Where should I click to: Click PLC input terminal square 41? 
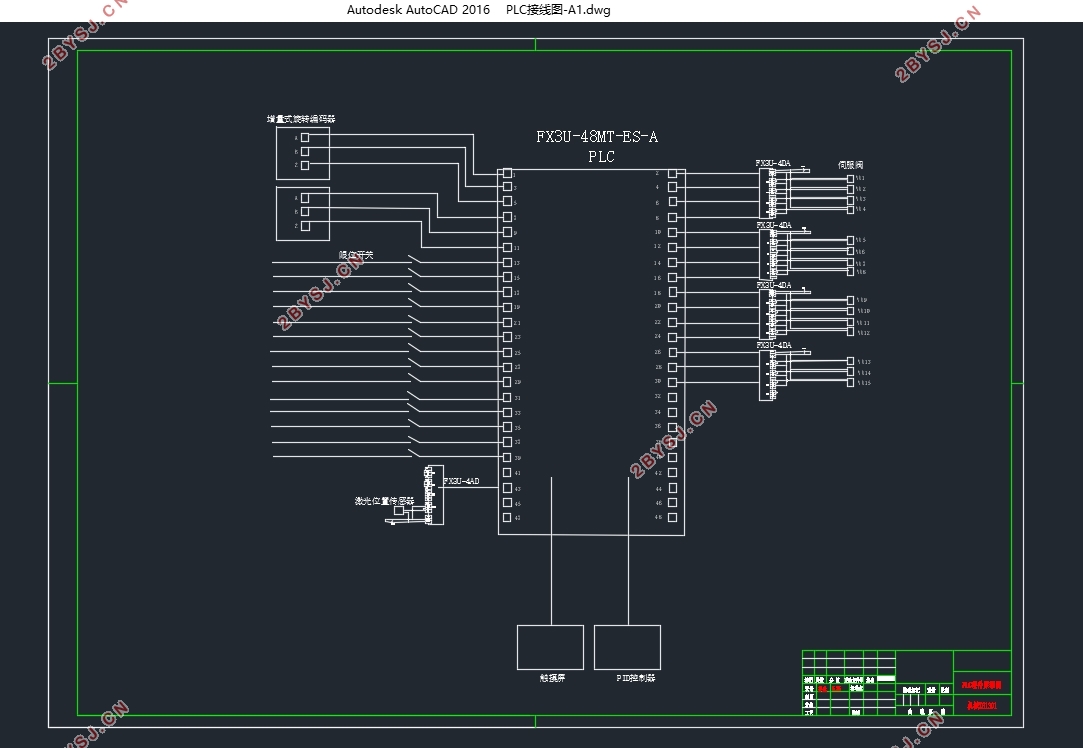[x=507, y=472]
